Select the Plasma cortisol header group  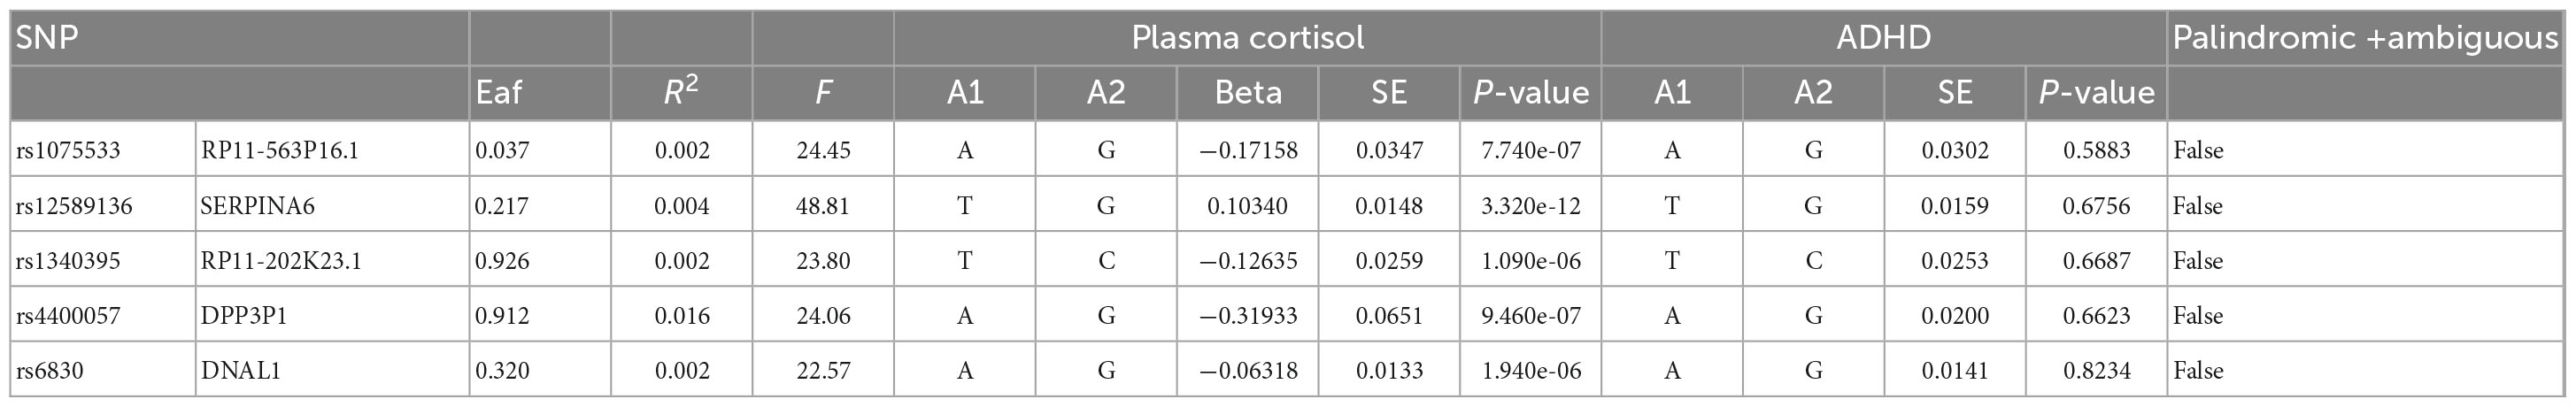(1247, 38)
